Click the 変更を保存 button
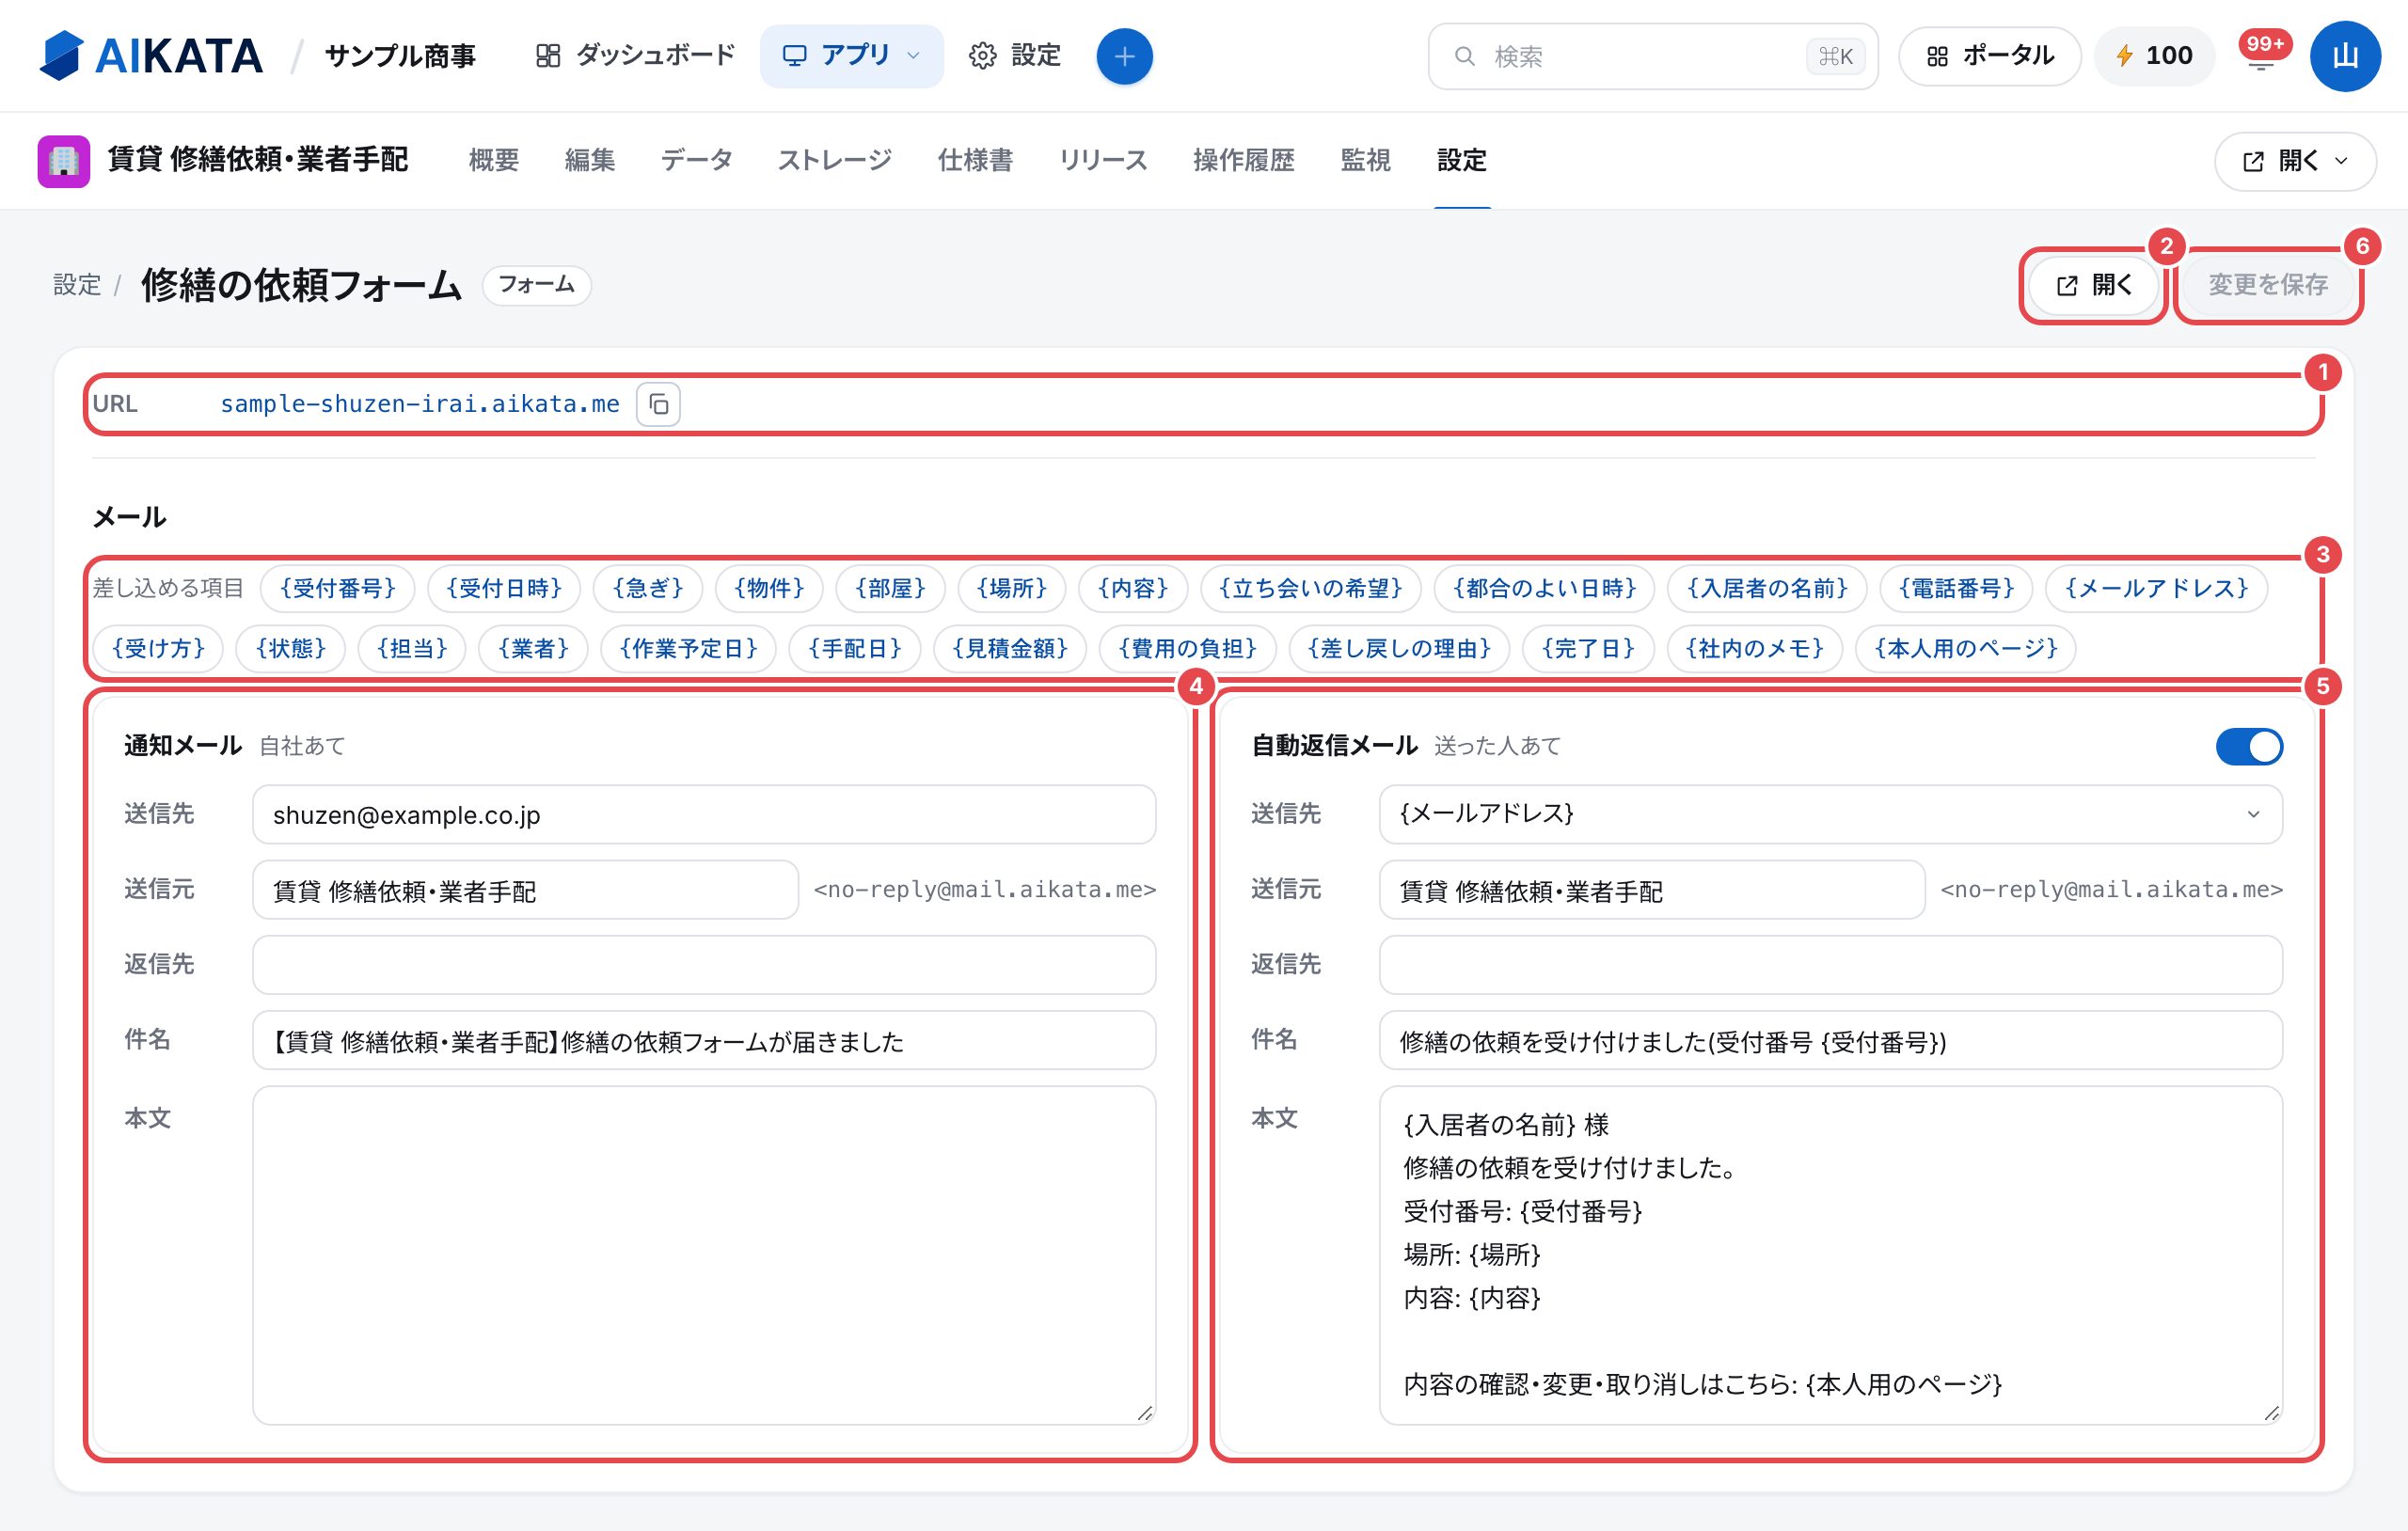Viewport: 2408px width, 1531px height. pos(2268,285)
